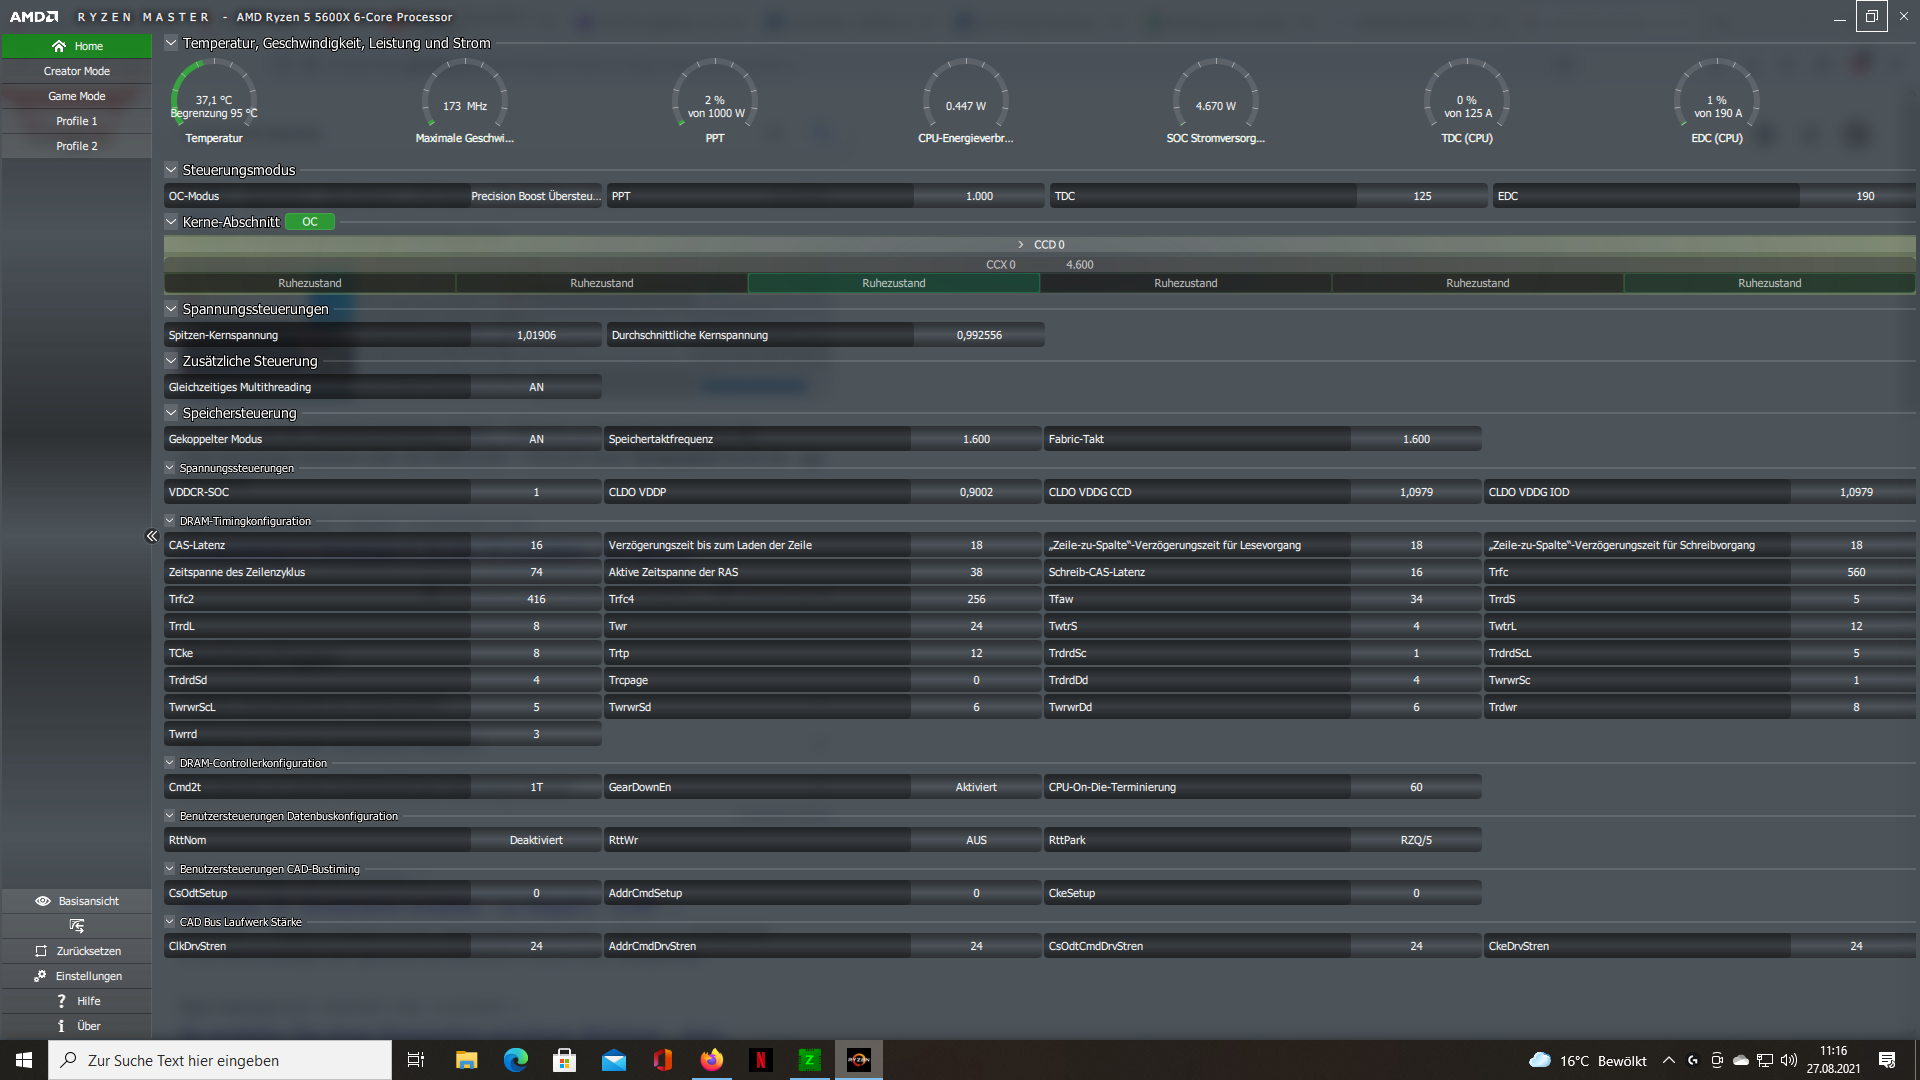Screen dimensions: 1920x1080
Task: Open Einstellungen using the gears icon
Action: pyautogui.click(x=40, y=976)
